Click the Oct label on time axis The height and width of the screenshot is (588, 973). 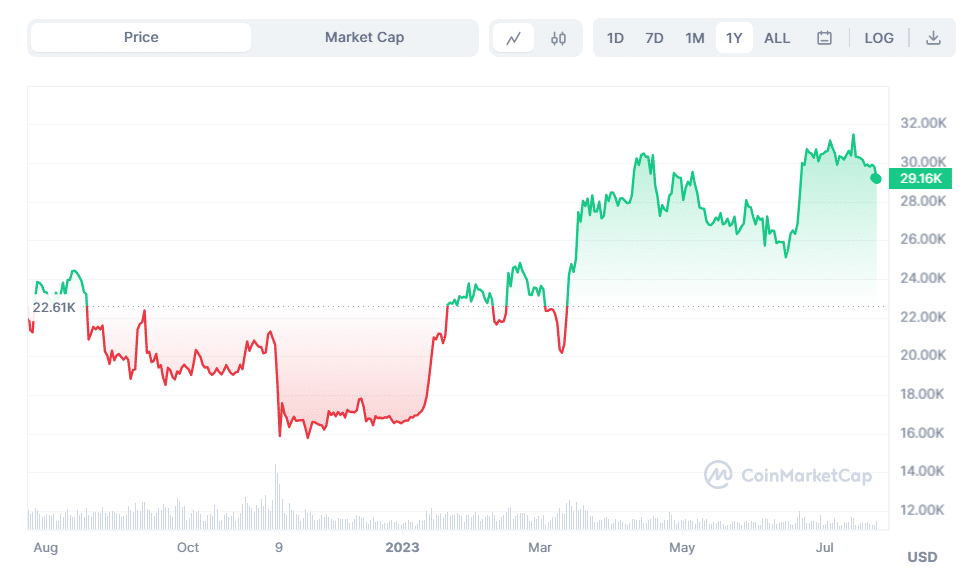pyautogui.click(x=187, y=547)
